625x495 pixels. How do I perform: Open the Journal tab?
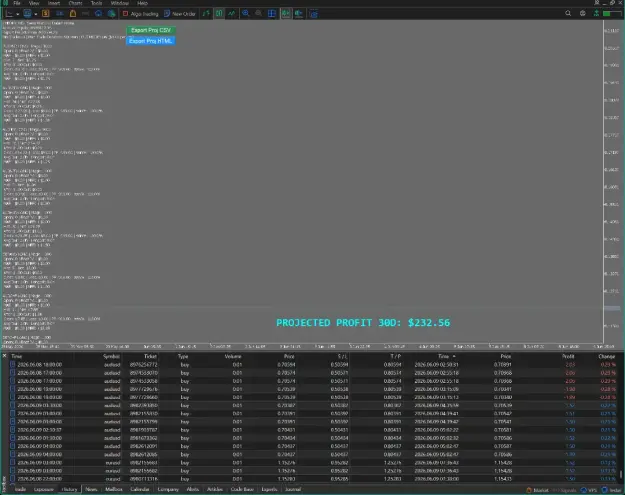293,489
